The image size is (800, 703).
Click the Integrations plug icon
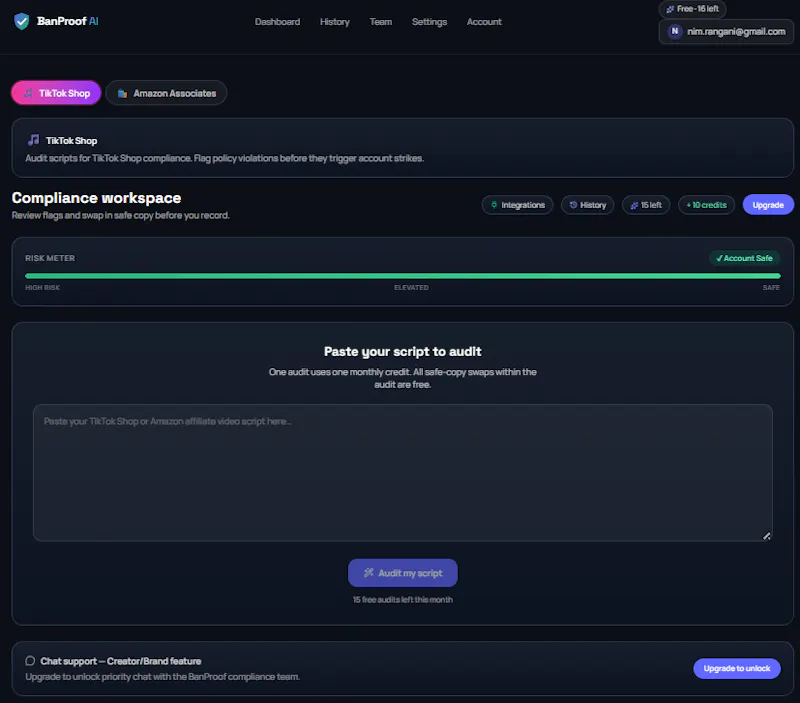494,205
